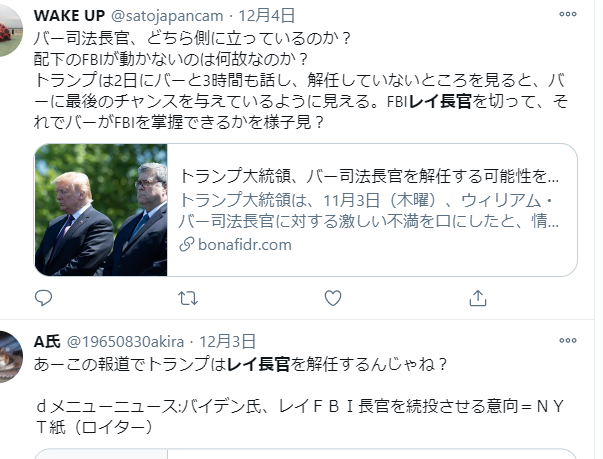
Task: Like the WAKE UP tweet
Action: click(333, 298)
